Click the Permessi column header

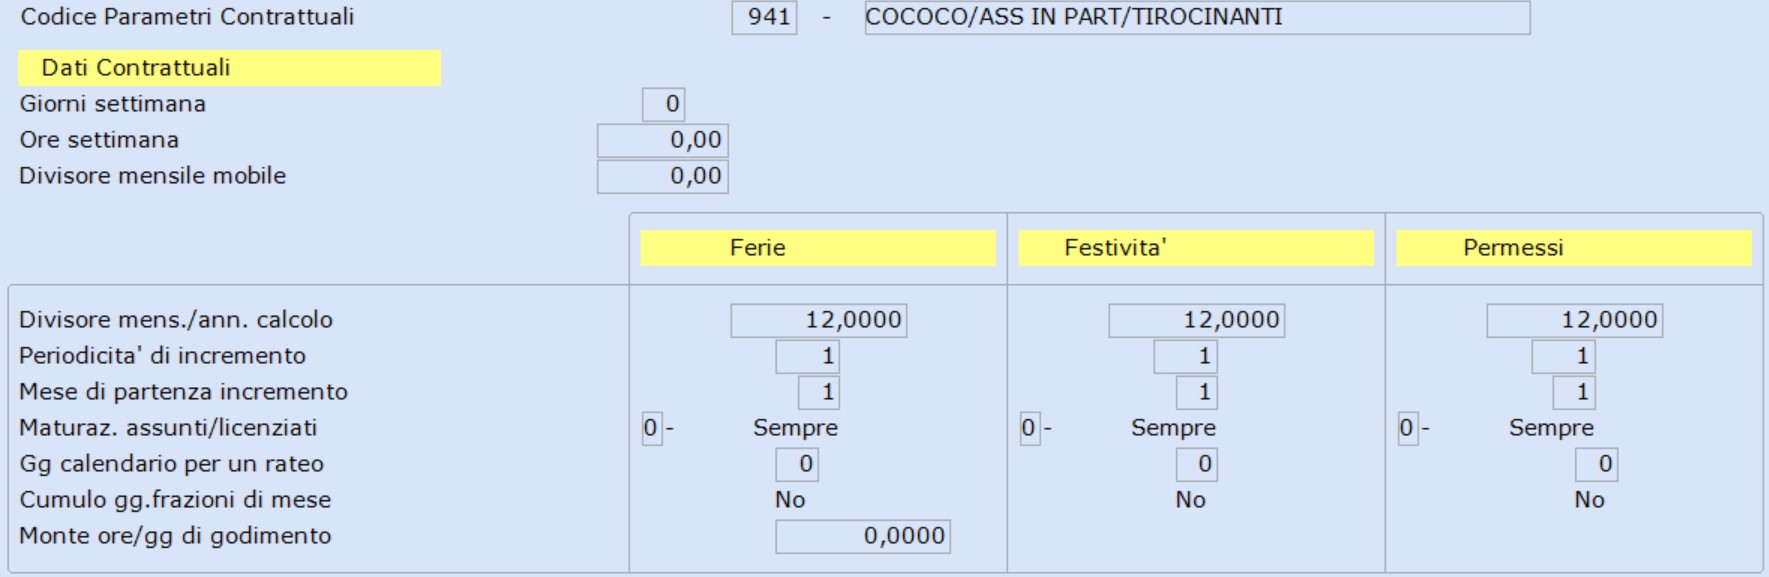tap(1574, 248)
